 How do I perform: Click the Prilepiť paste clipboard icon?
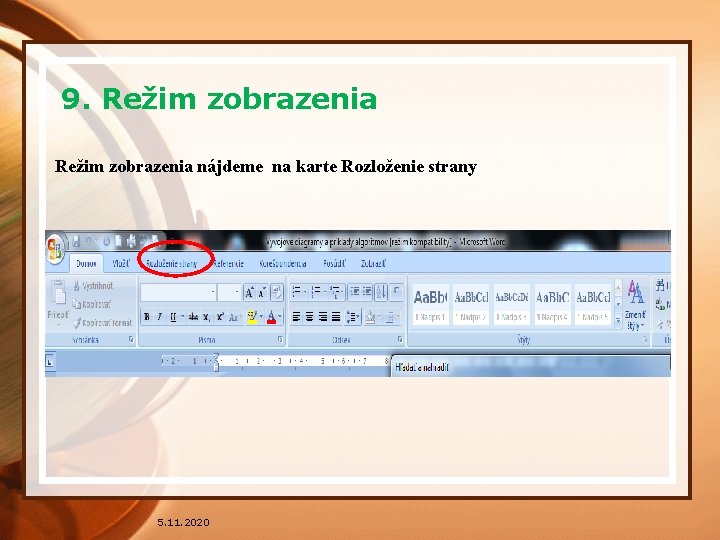click(58, 292)
